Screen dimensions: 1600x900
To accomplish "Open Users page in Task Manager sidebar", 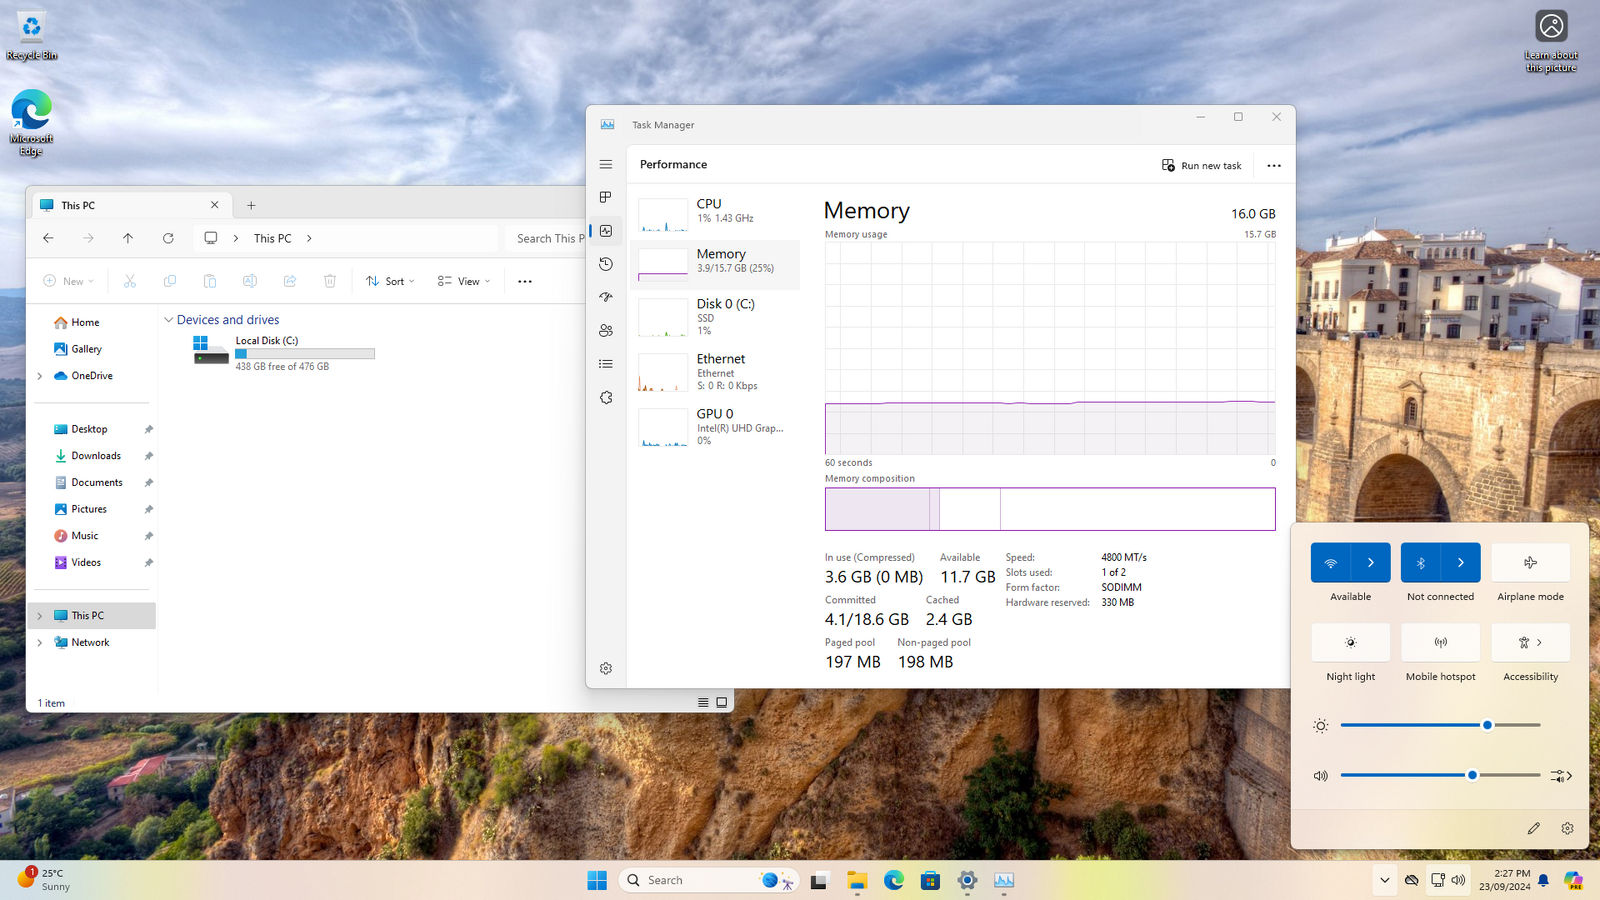I will click(x=606, y=331).
